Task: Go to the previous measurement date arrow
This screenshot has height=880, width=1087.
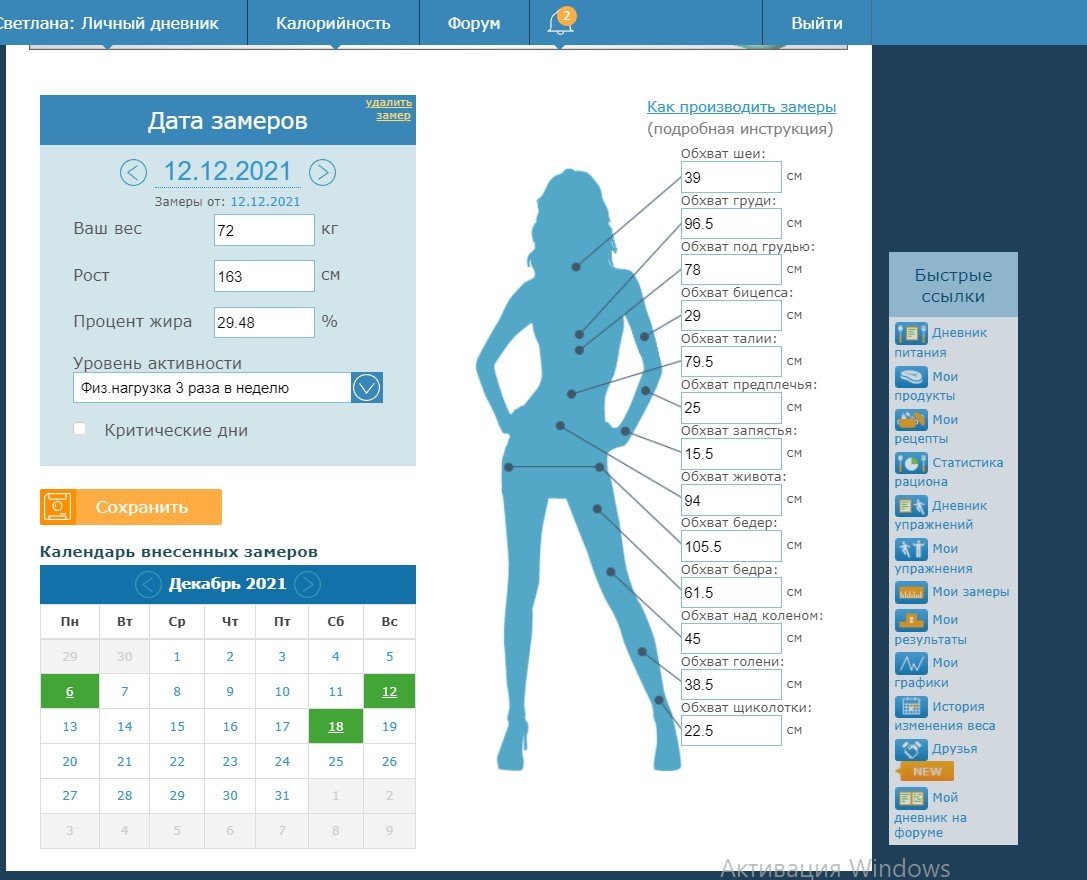Action: pos(134,172)
